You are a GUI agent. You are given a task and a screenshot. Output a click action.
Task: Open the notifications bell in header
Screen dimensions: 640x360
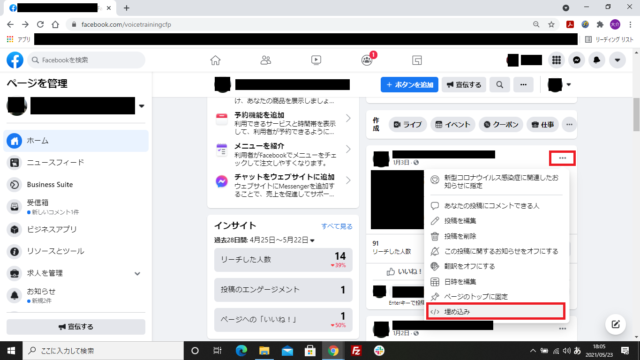597,60
